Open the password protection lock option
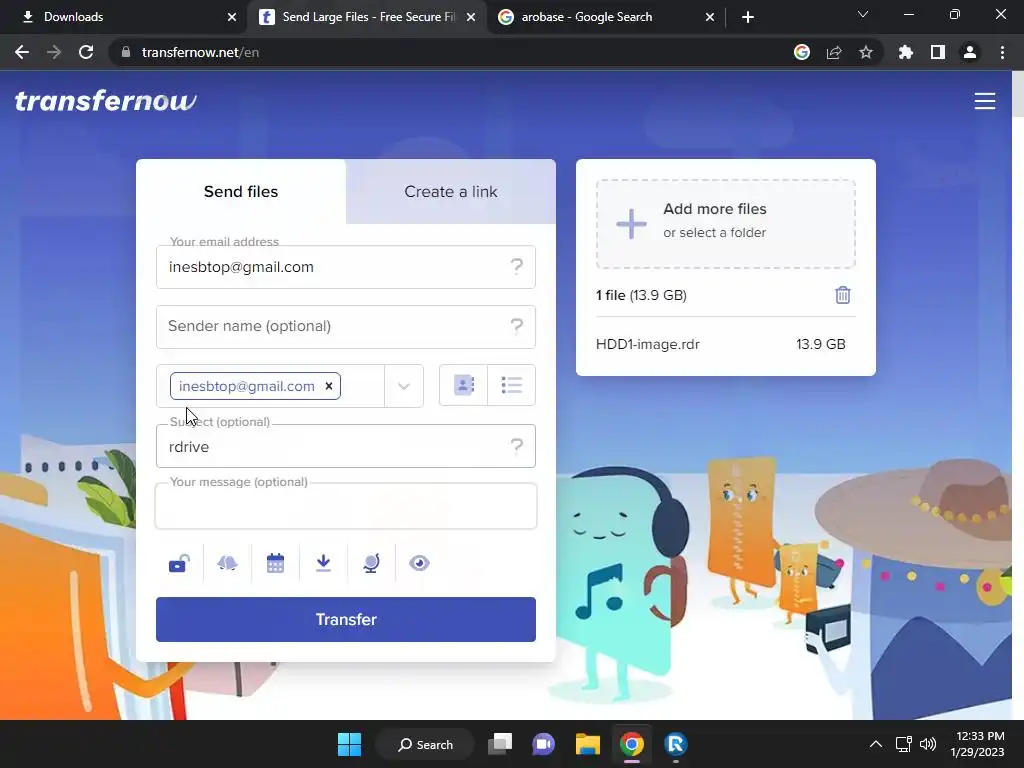 pos(179,563)
